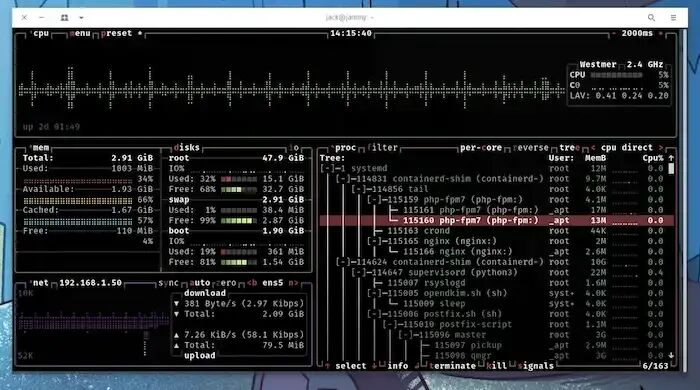Toggle net sync option

[168, 283]
